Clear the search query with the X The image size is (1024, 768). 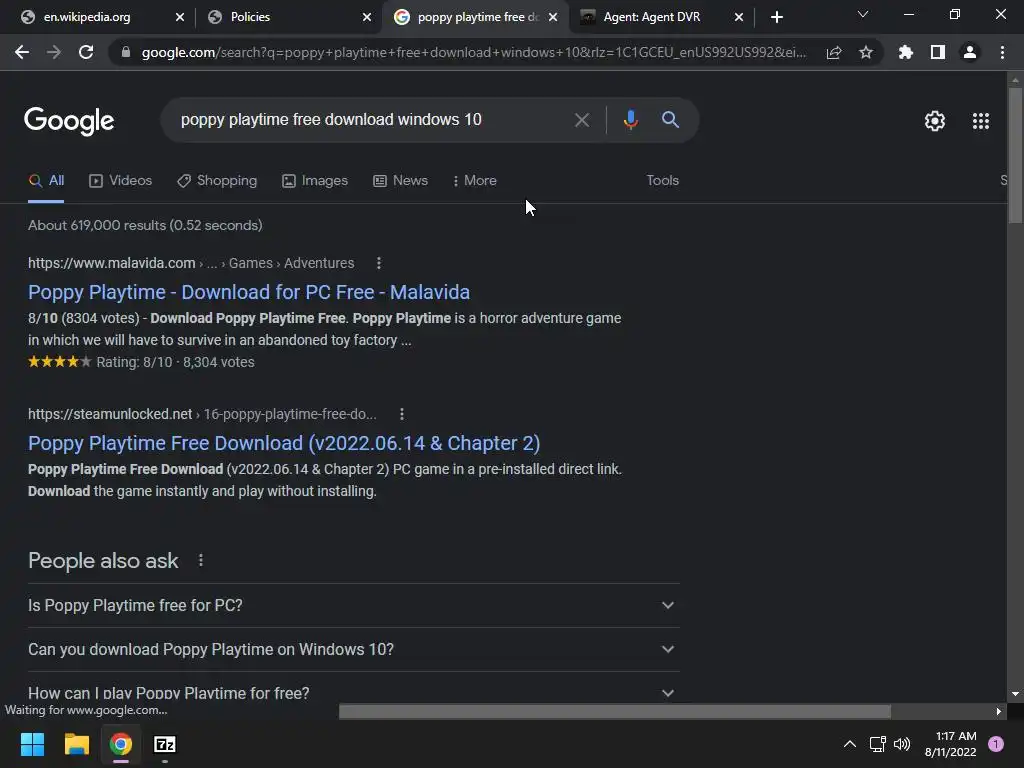click(x=581, y=120)
